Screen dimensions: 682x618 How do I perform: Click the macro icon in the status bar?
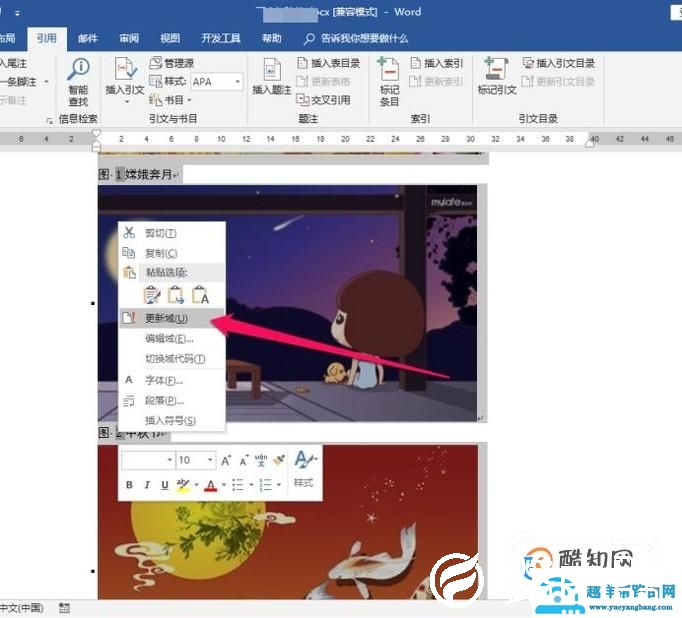[x=64, y=608]
